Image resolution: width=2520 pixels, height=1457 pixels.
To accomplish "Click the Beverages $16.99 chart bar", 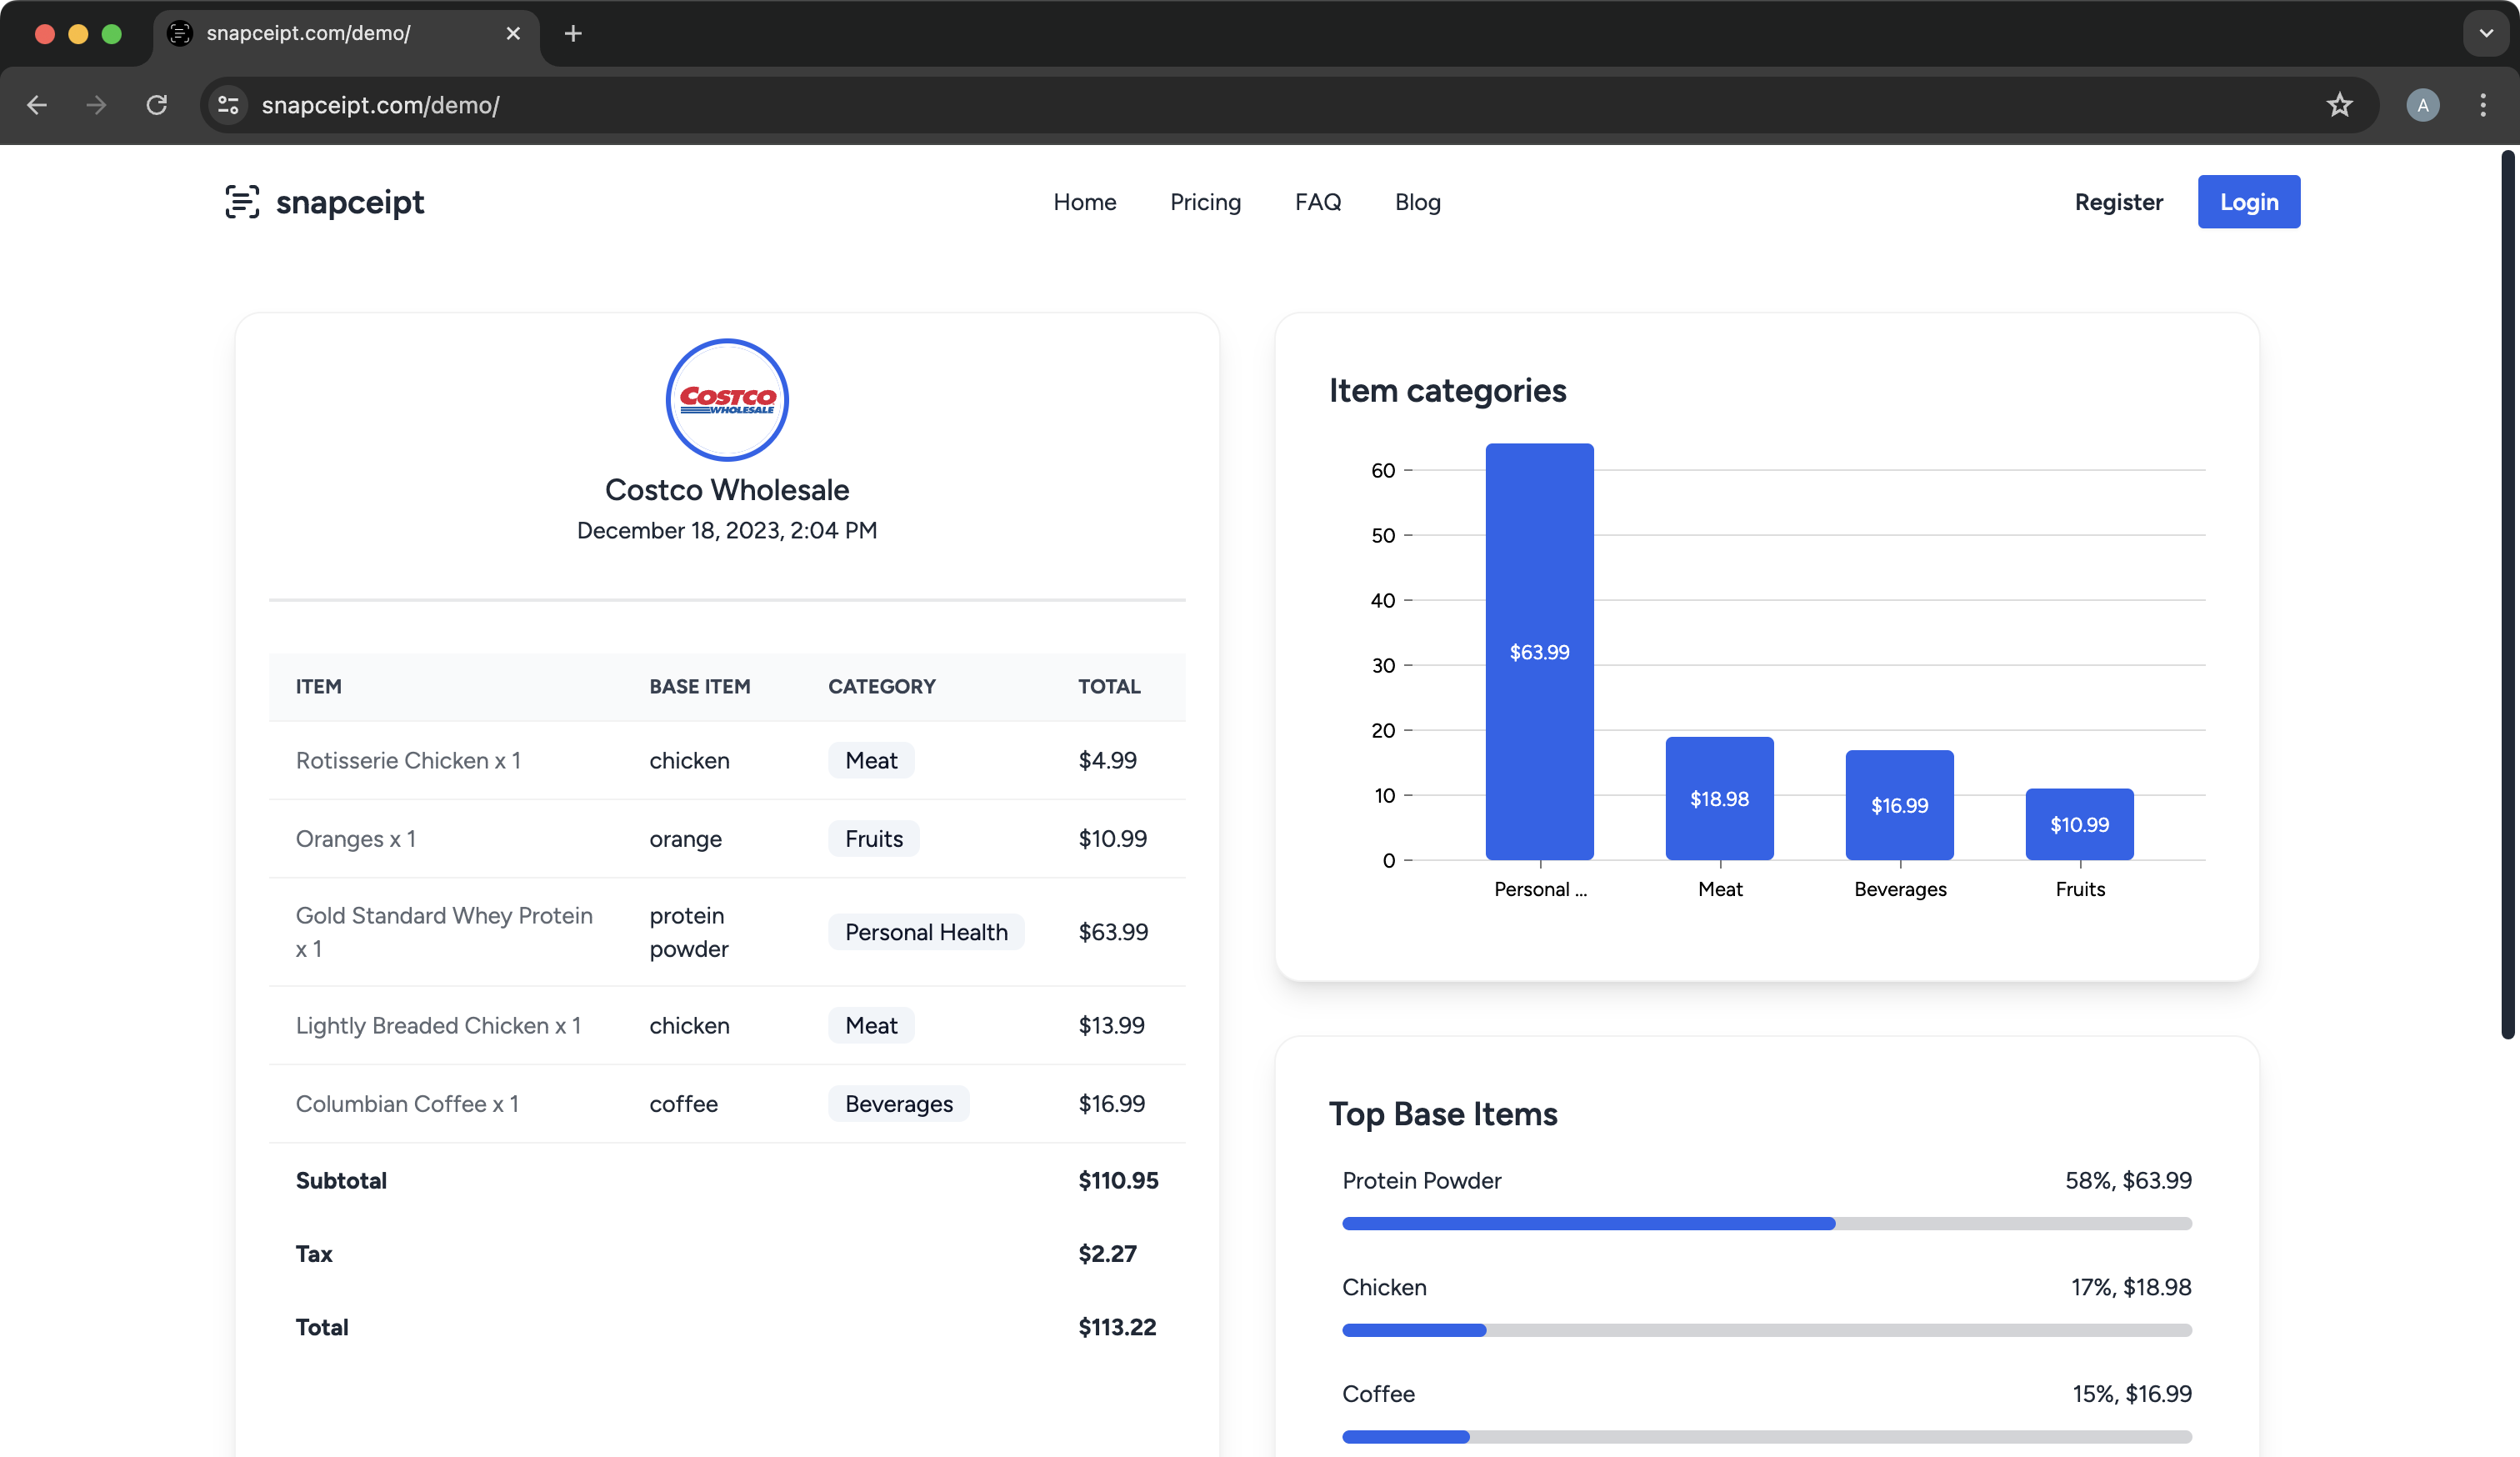I will coord(1899,805).
